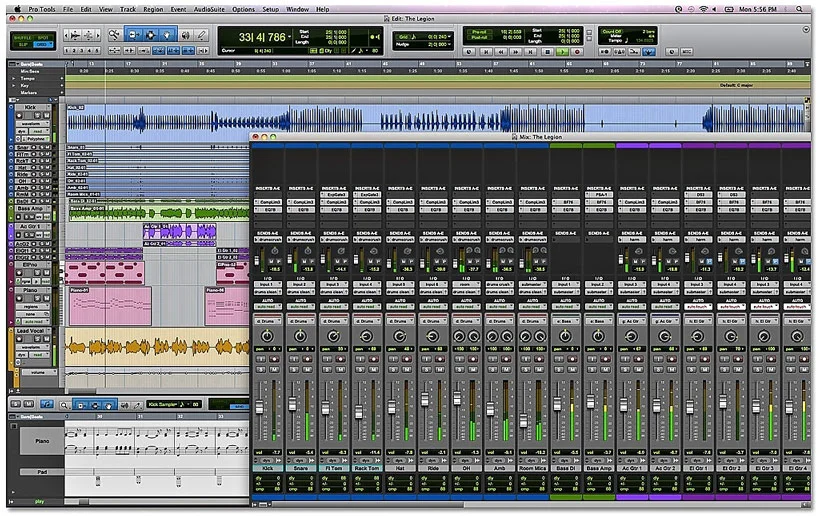Click Go to End transport button
Screen dimensions: 820x516
pyautogui.click(x=531, y=52)
